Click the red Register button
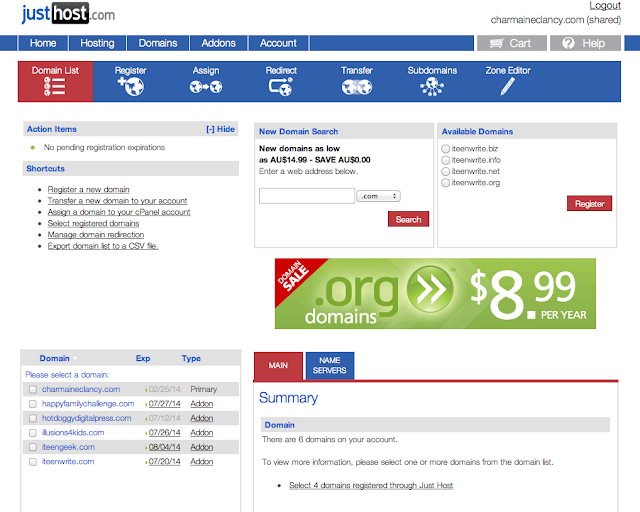This screenshot has width=640, height=512. pyautogui.click(x=589, y=203)
